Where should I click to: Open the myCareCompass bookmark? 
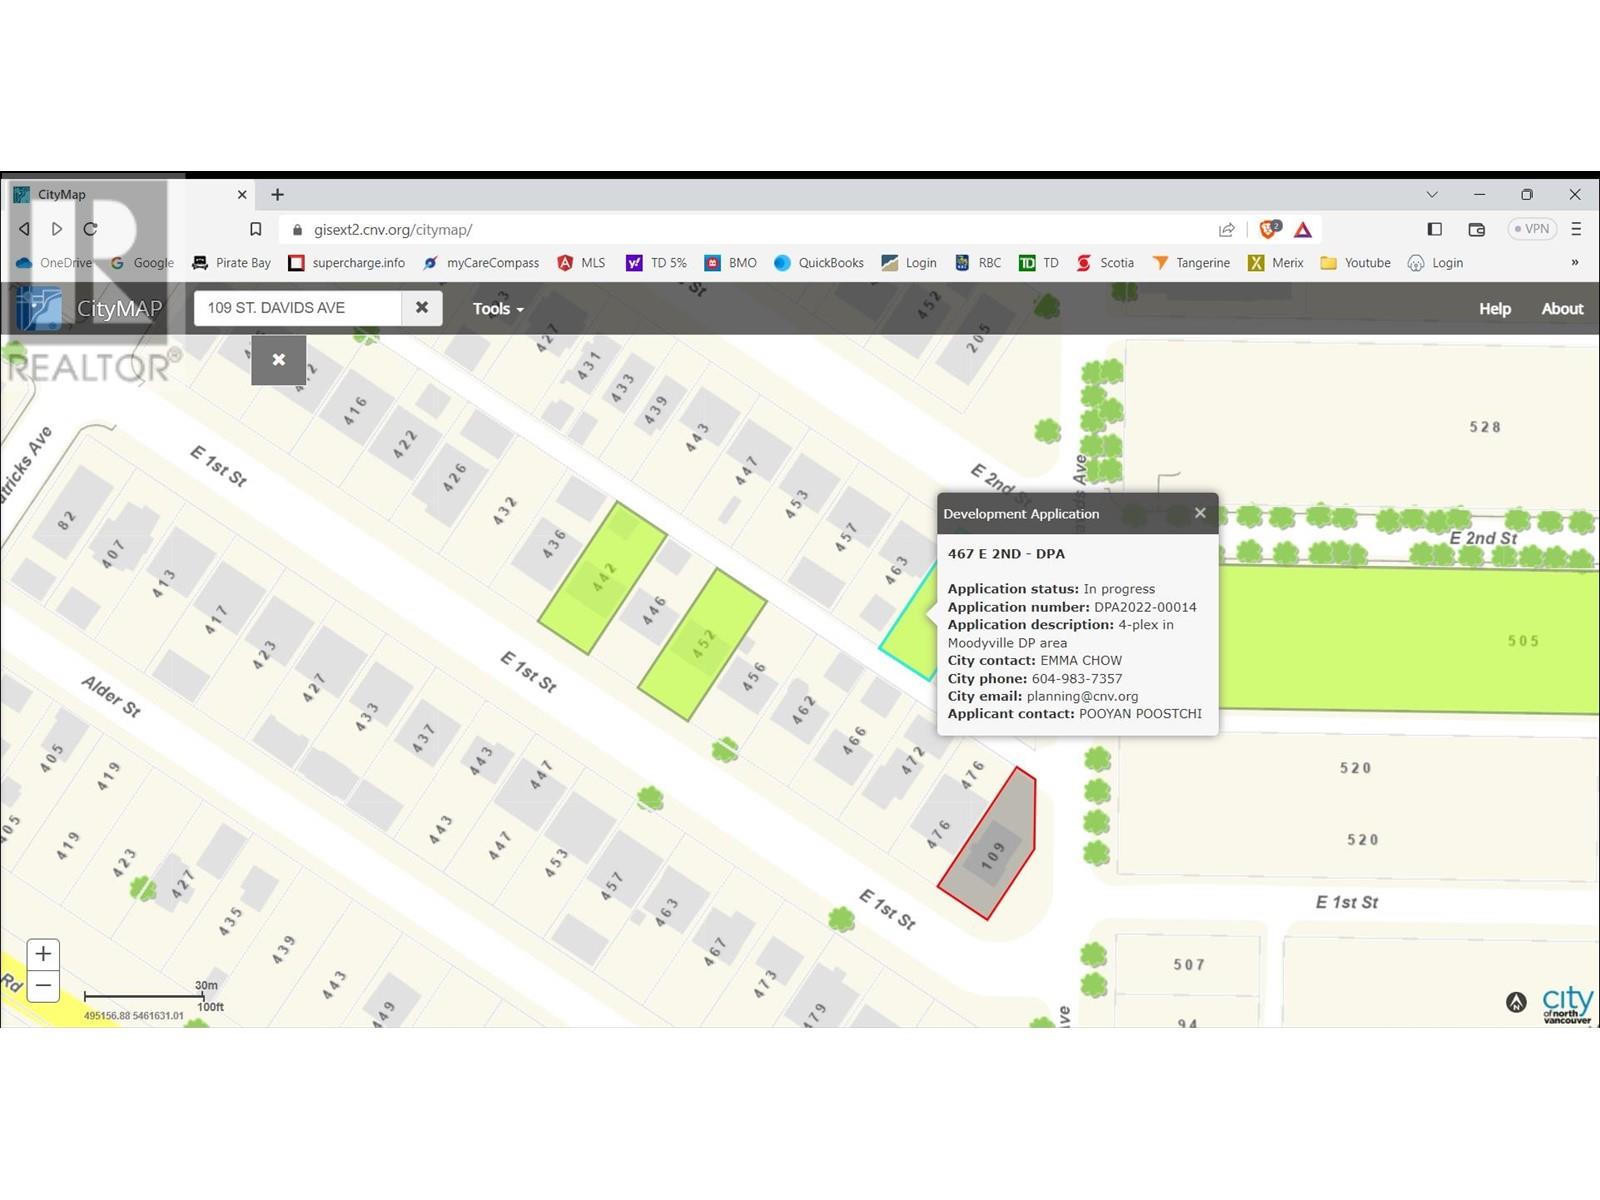tap(481, 263)
